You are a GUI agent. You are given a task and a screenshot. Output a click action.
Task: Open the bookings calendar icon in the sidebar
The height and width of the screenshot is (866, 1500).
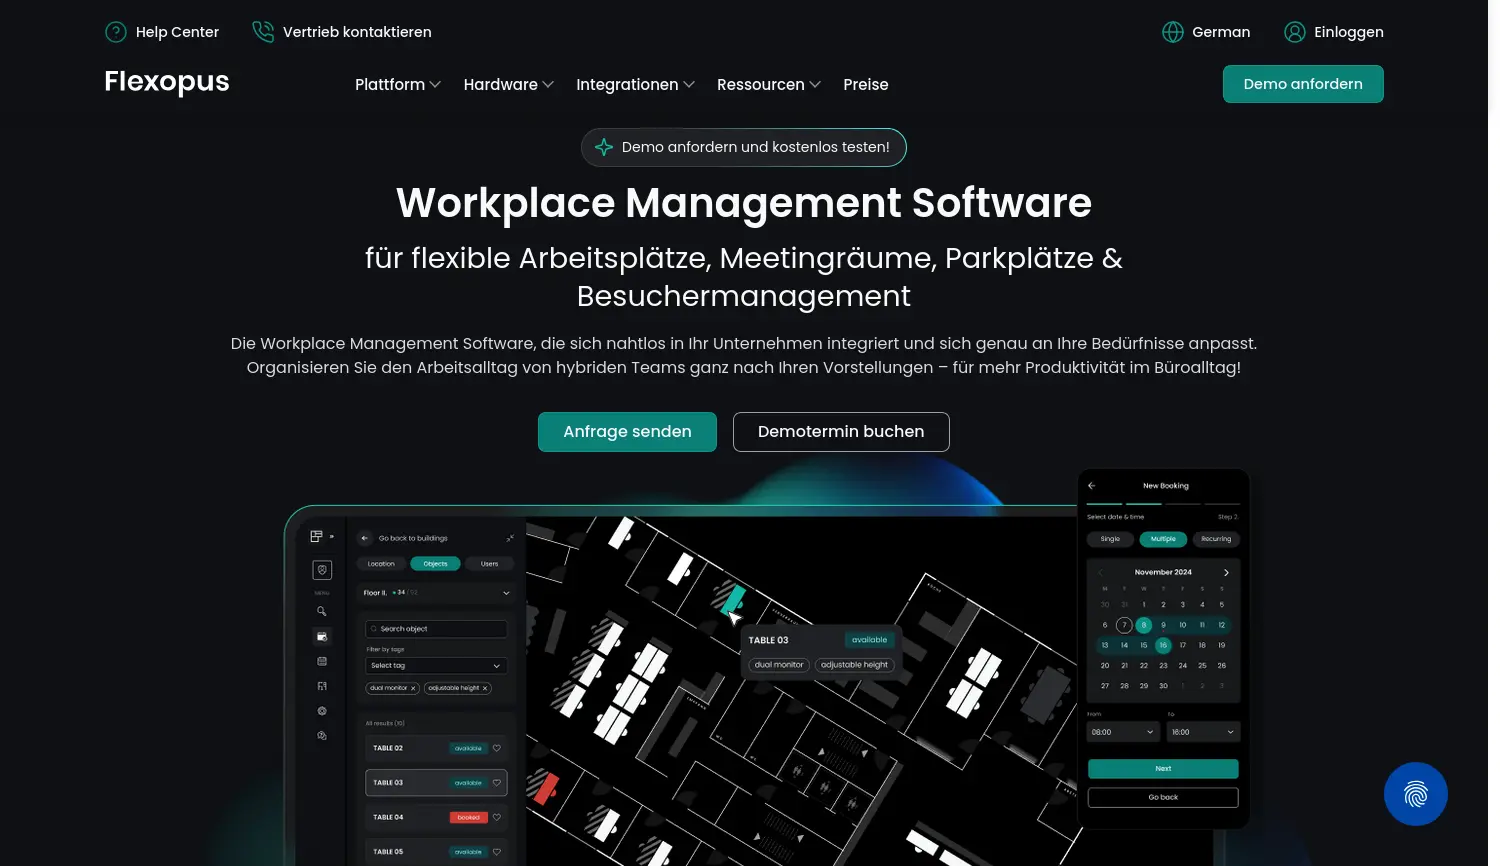click(x=323, y=637)
